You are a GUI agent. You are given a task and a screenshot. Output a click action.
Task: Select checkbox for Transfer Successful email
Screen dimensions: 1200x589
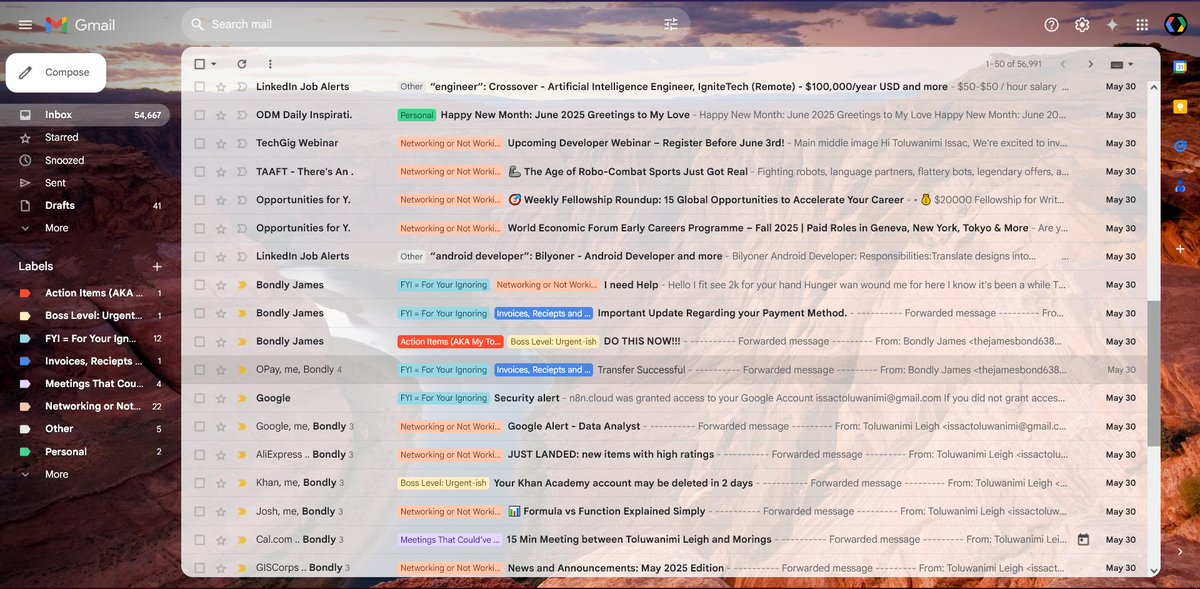(x=200, y=370)
